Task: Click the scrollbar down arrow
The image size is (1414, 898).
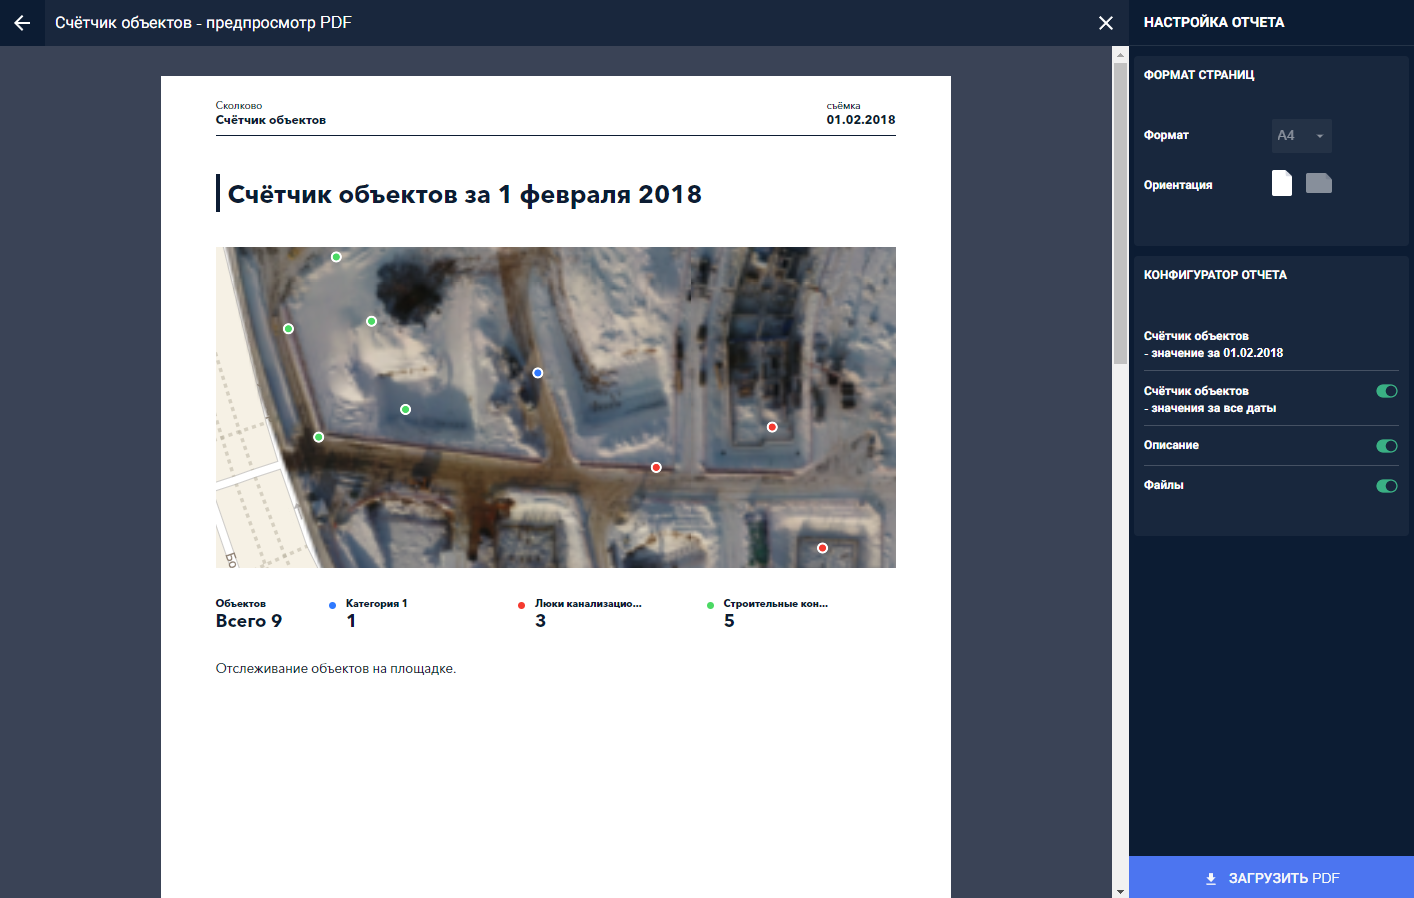Action: [1120, 890]
